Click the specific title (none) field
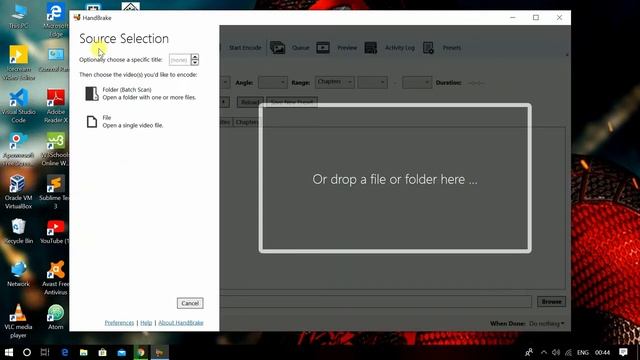This screenshot has height=360, width=640. 180,60
